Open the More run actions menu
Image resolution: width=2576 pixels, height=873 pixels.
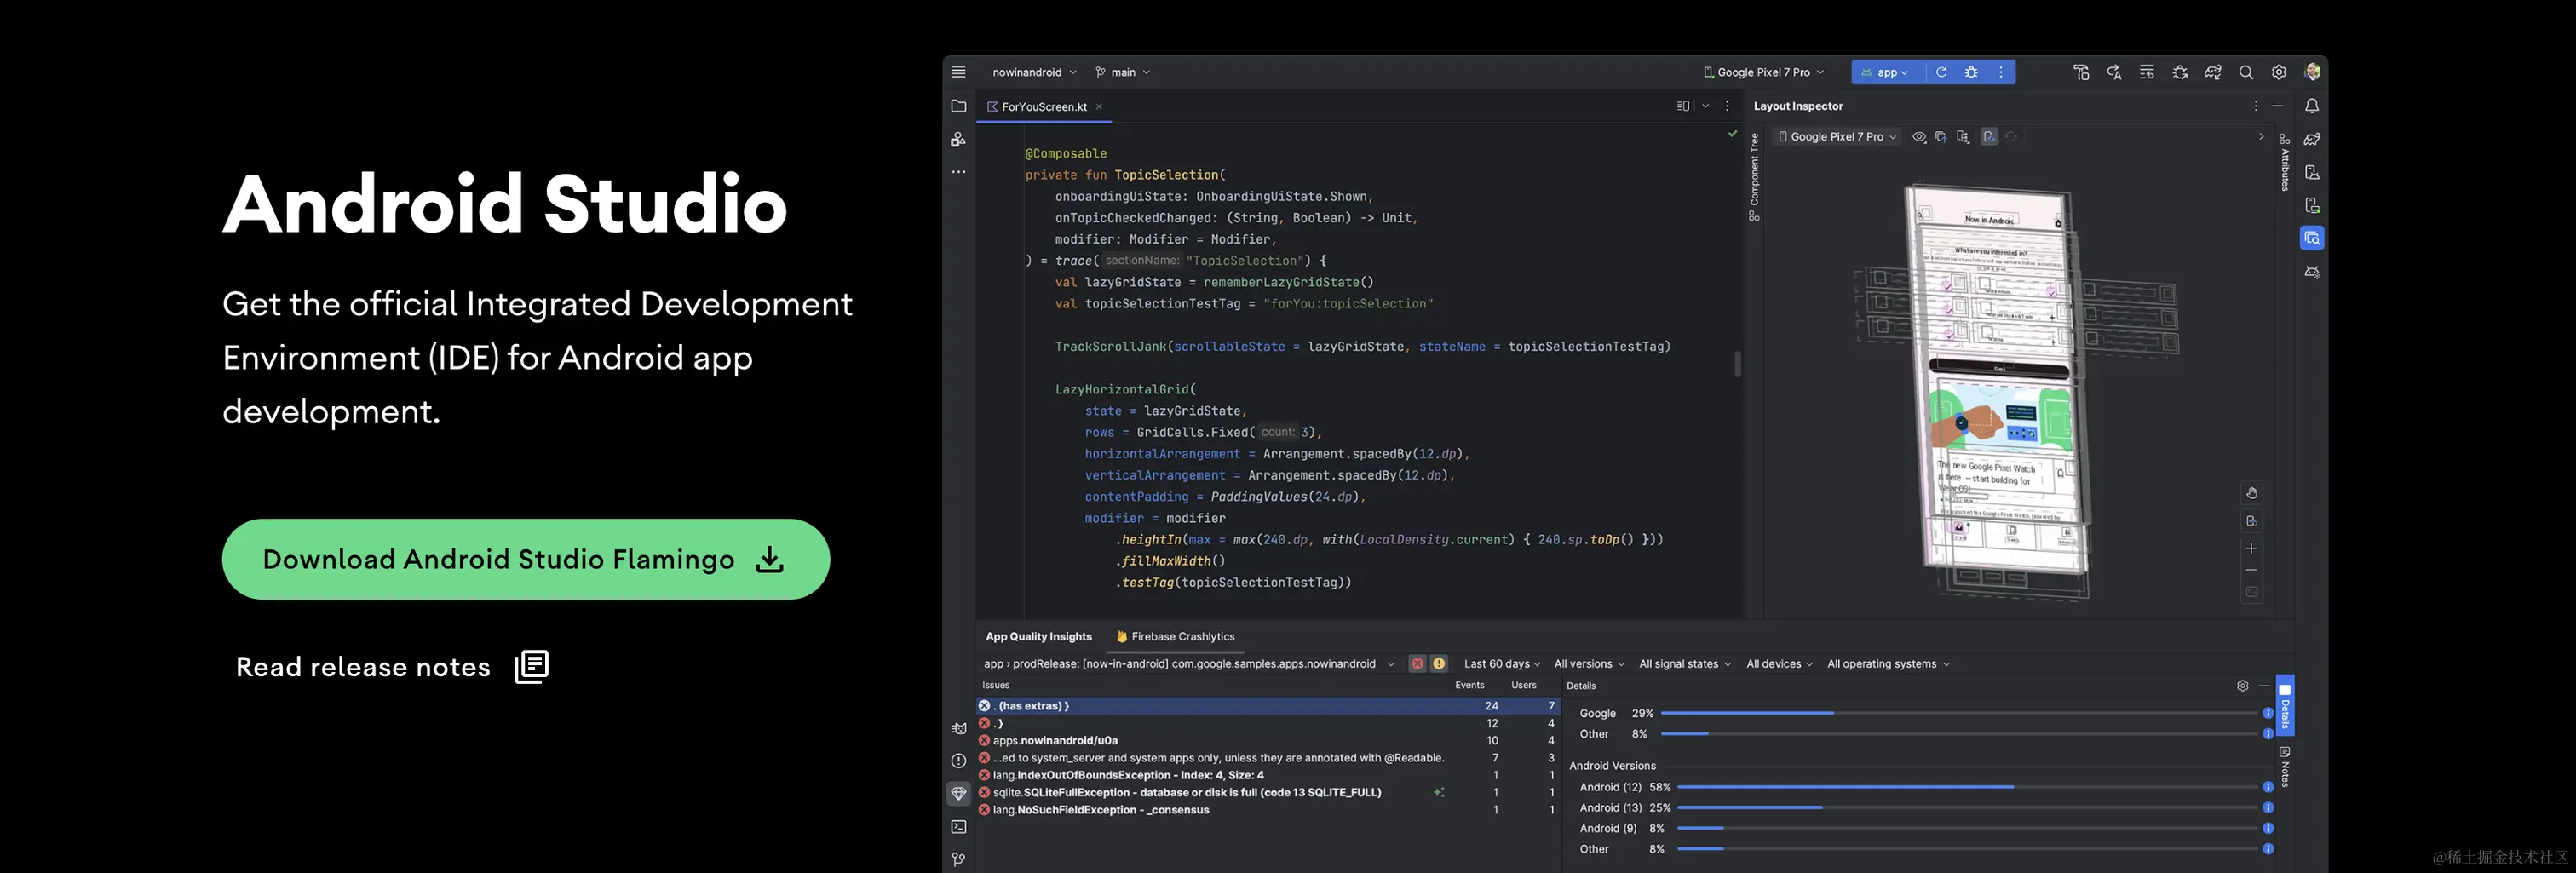coord(2000,72)
